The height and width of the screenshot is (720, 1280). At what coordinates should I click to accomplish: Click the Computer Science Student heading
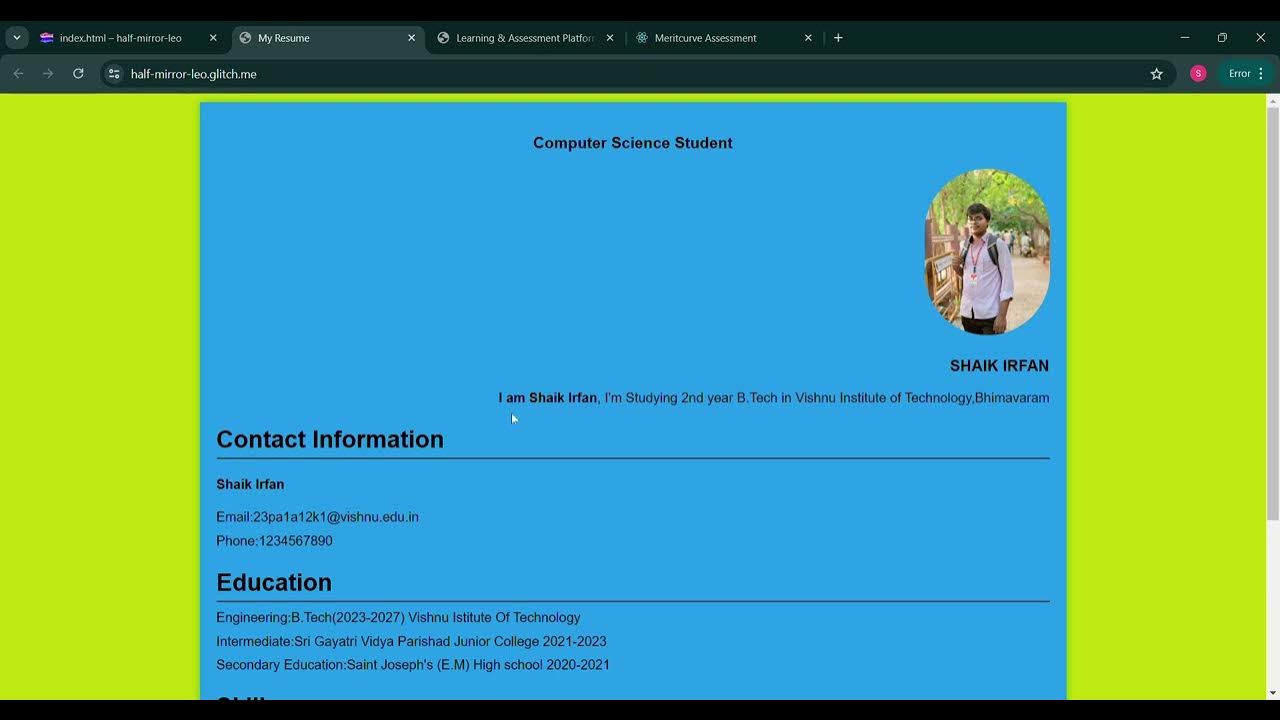633,143
